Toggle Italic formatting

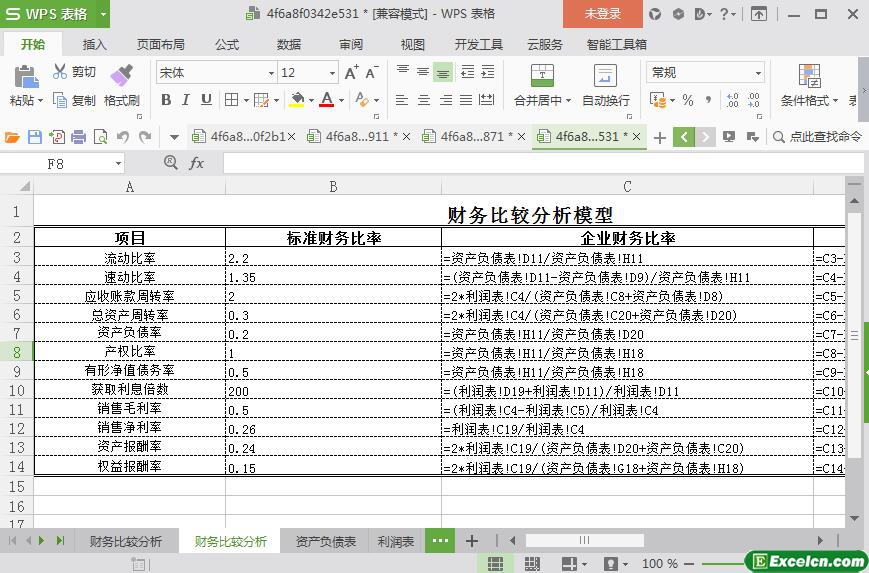point(186,100)
